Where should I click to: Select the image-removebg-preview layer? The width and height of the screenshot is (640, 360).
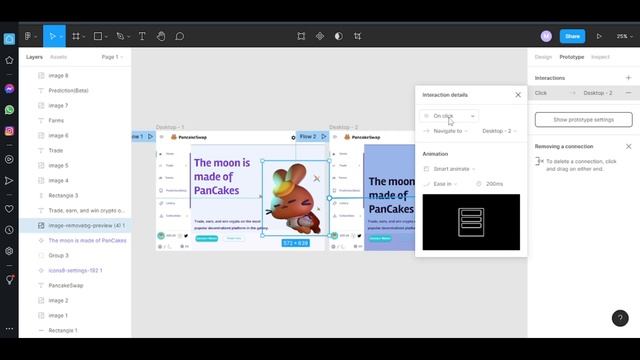click(x=75, y=225)
